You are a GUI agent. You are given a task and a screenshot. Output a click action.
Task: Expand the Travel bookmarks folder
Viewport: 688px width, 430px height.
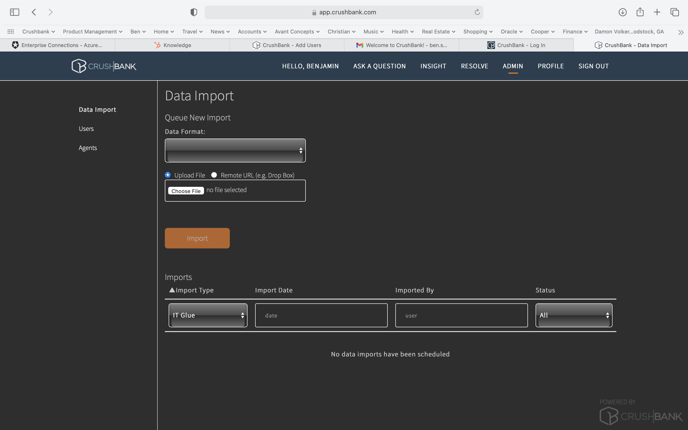coord(192,32)
